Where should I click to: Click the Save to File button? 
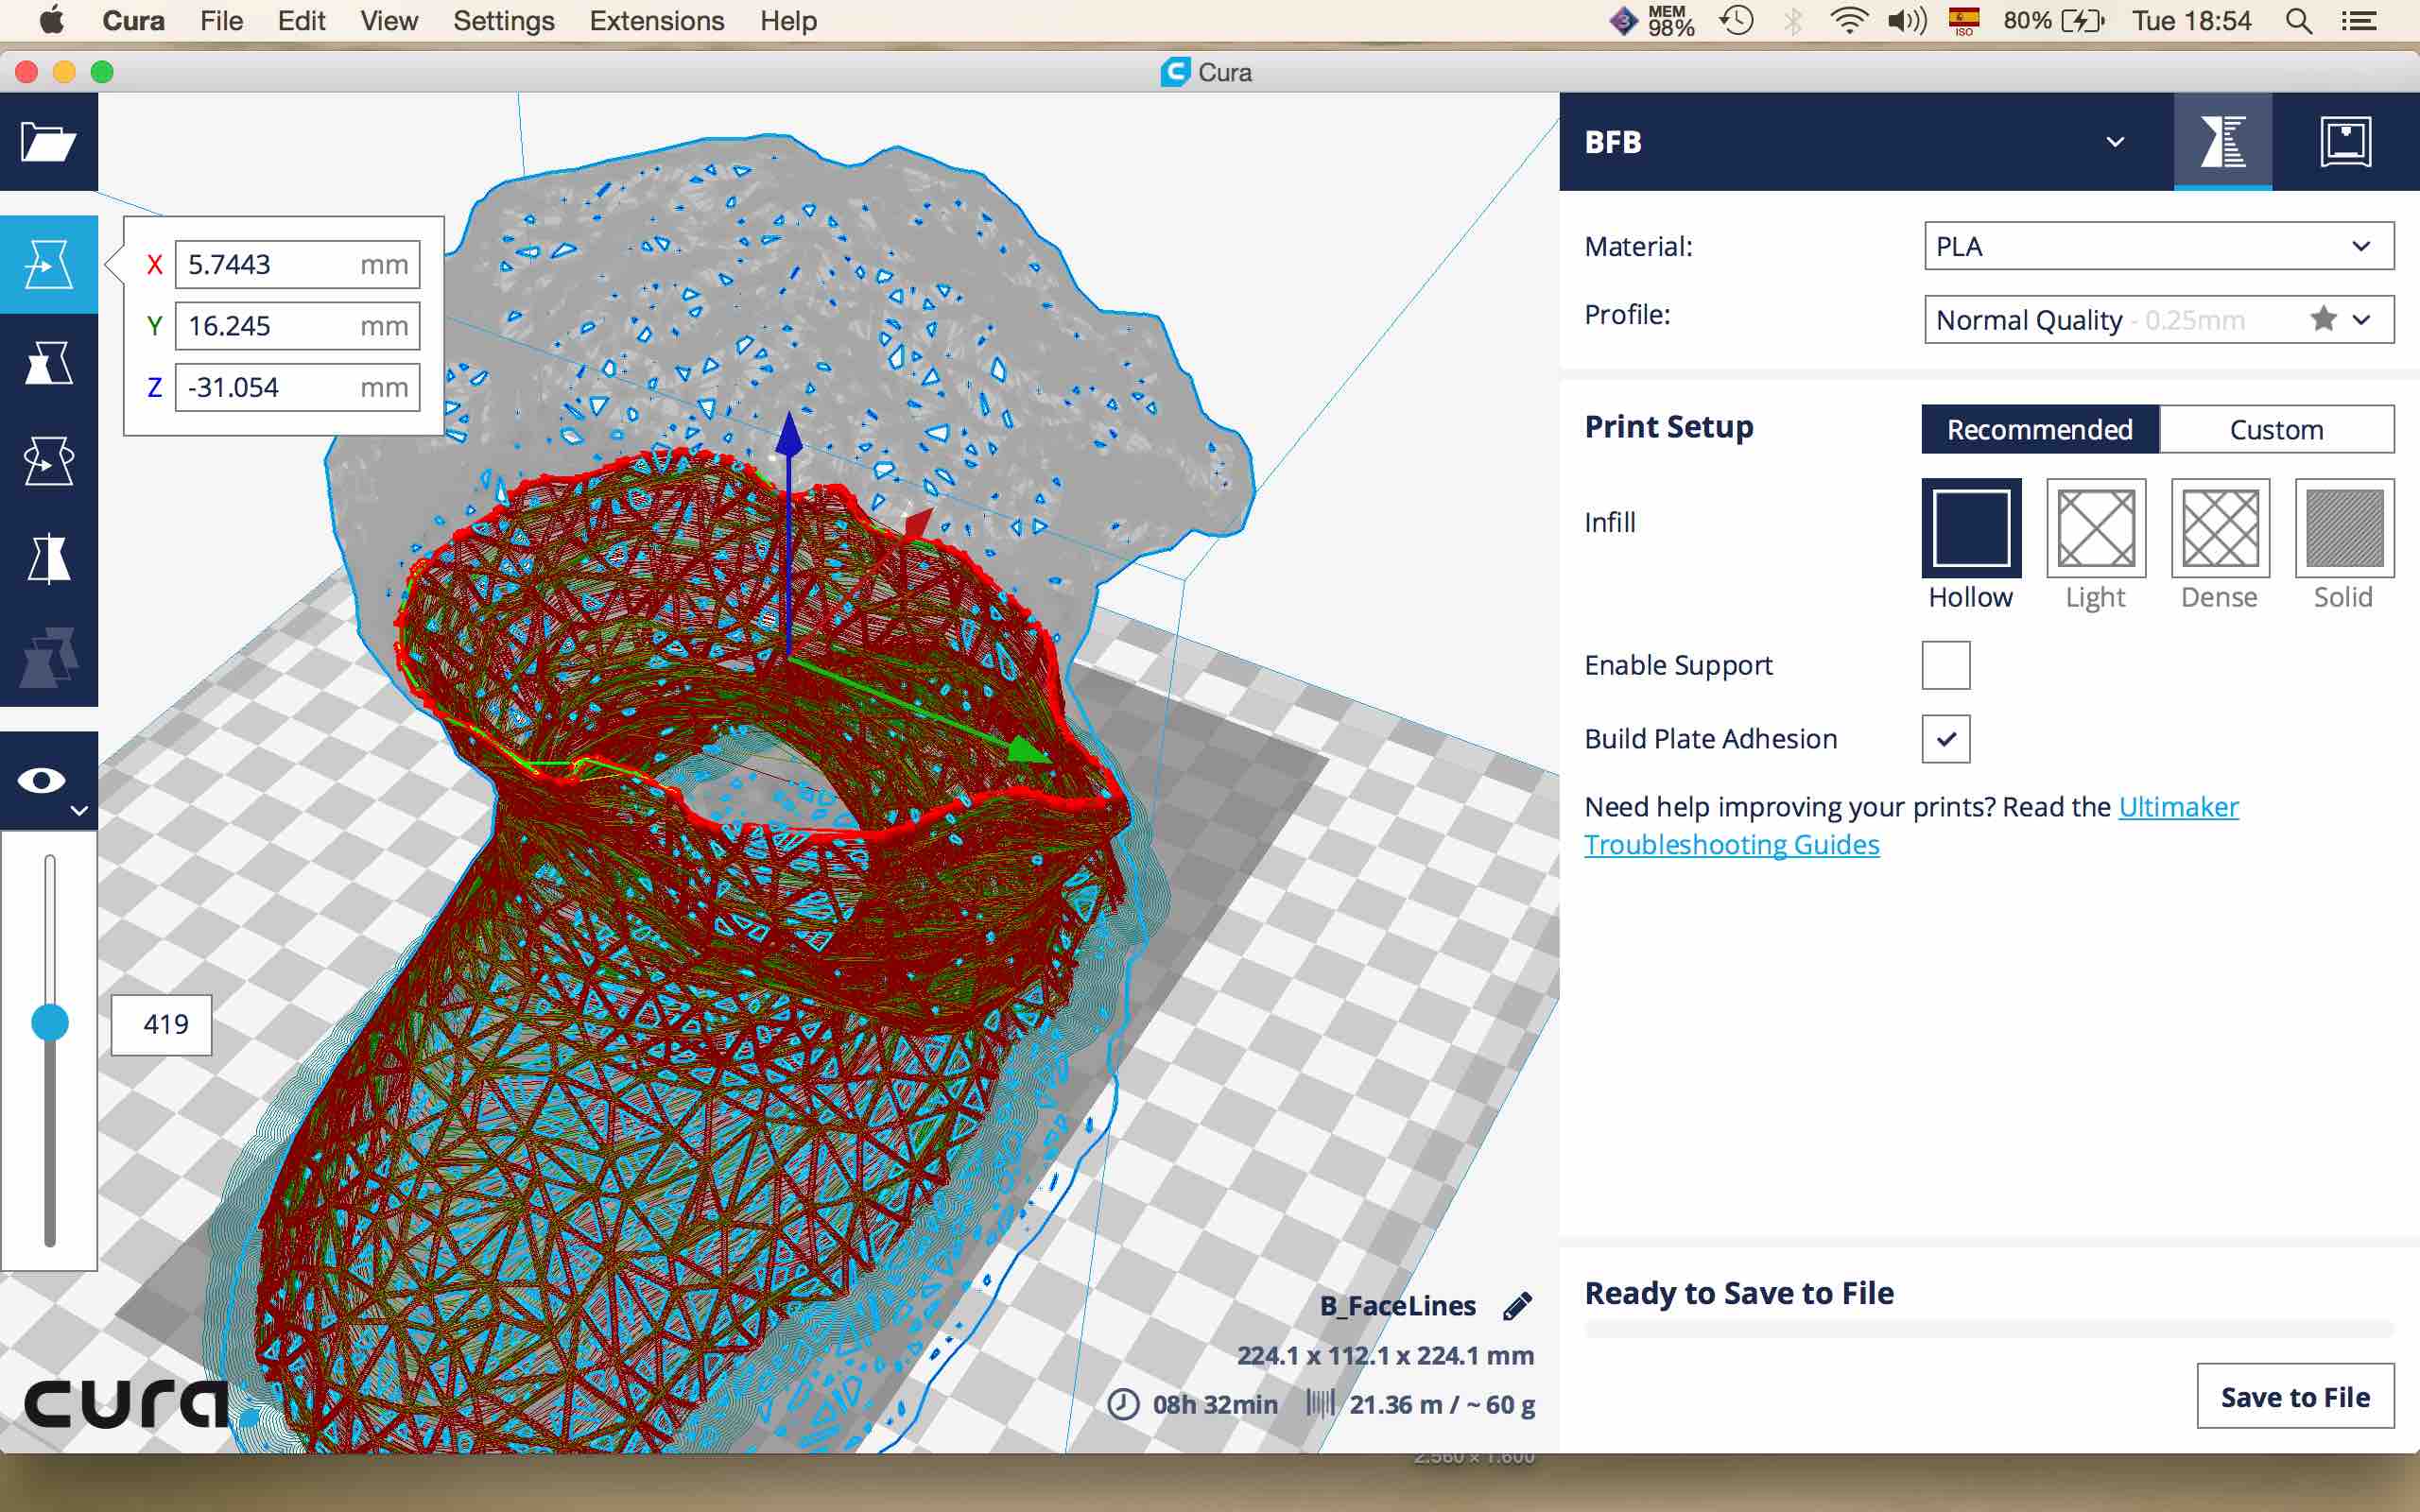click(2295, 1396)
